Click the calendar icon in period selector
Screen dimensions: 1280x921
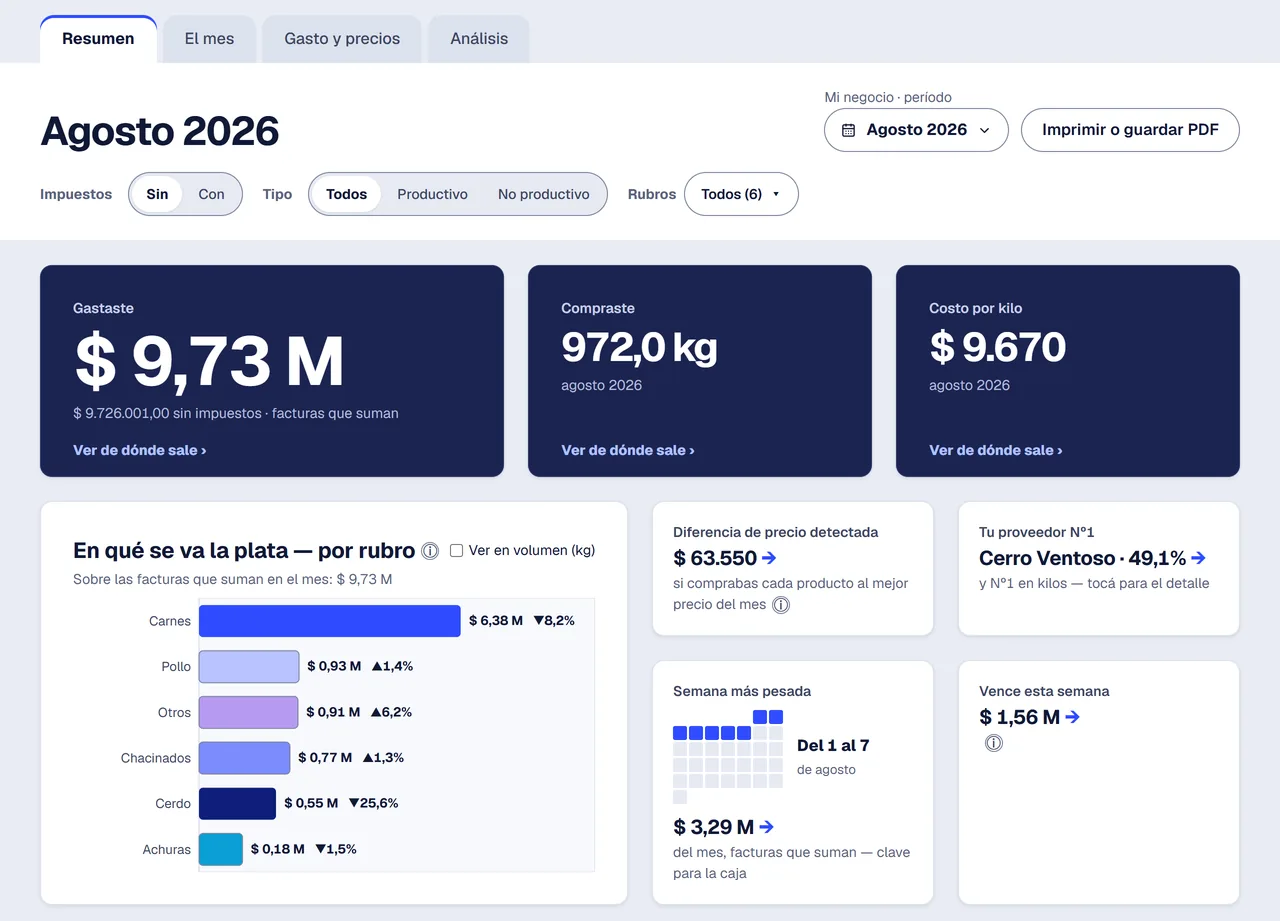(848, 130)
